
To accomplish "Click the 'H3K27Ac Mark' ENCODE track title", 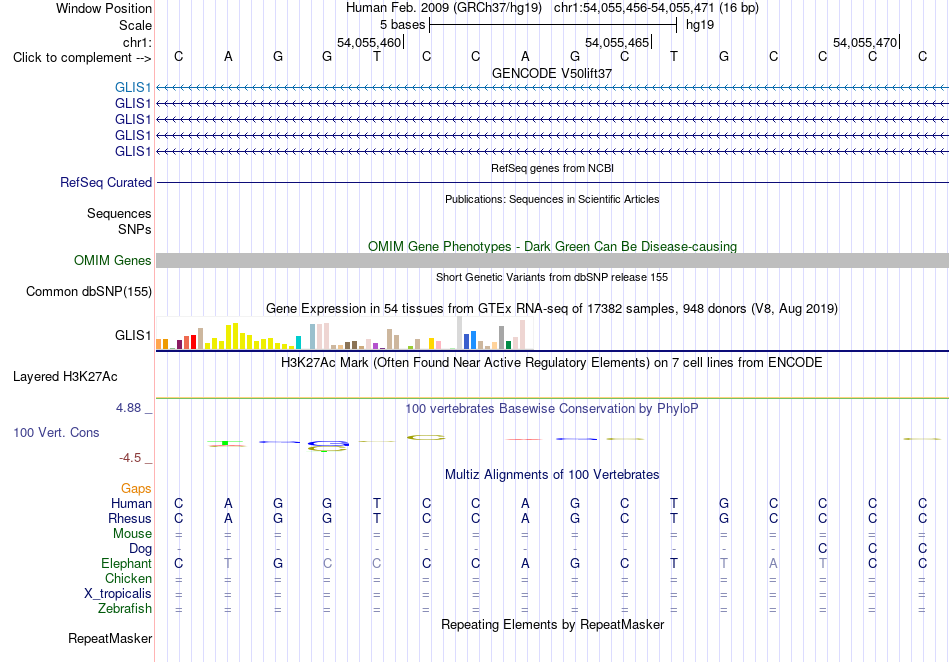I will pyautogui.click(x=552, y=363).
